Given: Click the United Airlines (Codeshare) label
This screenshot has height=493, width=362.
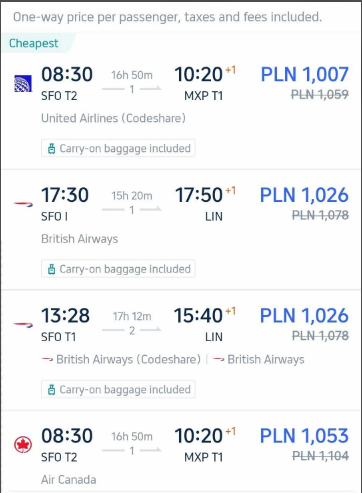Looking at the screenshot, I should tap(113, 118).
